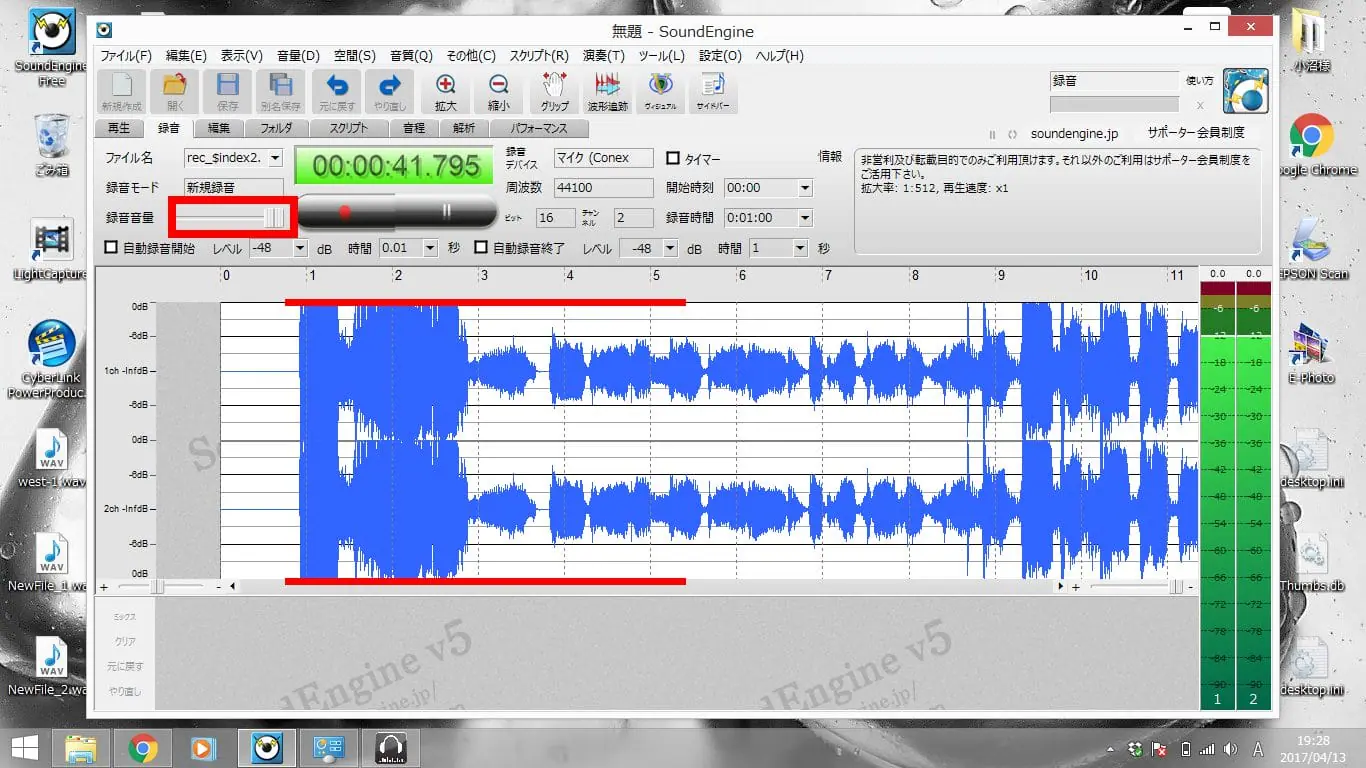Expand the auto-stop 時間 1 dropdown
Image resolution: width=1366 pixels, height=768 pixels.
pos(799,248)
